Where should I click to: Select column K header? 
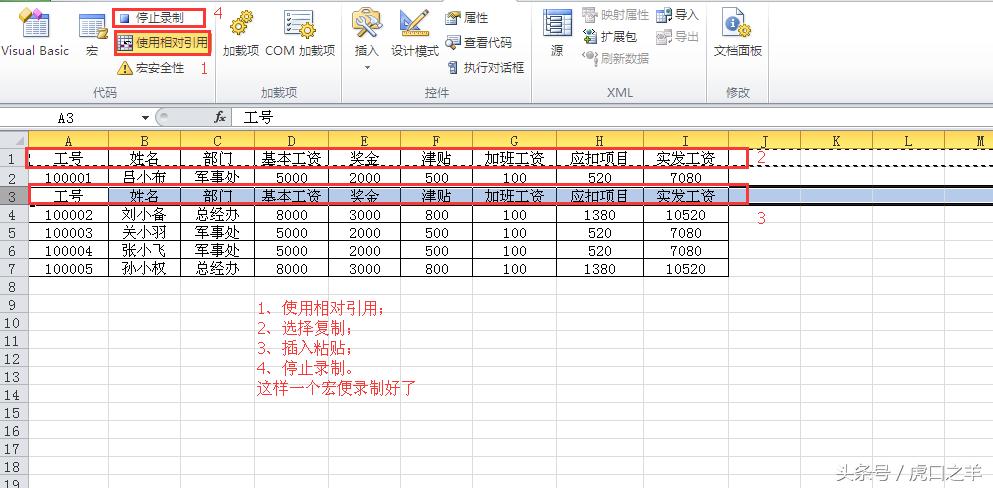(x=837, y=141)
